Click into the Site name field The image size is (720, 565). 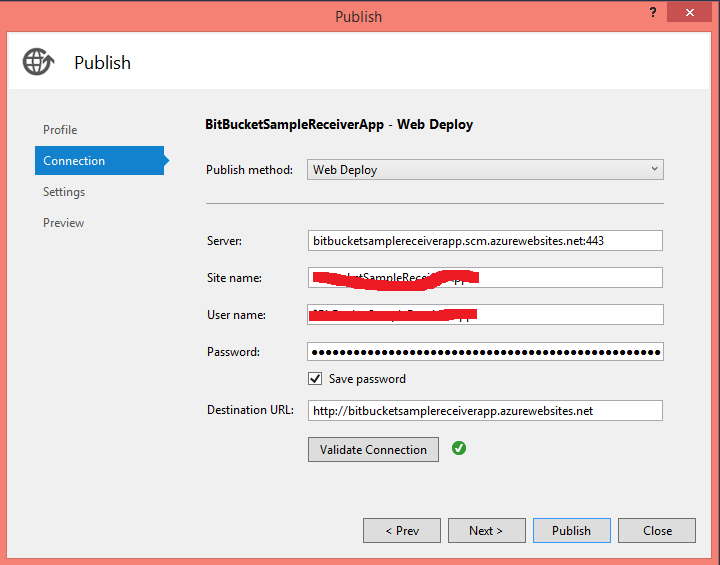pyautogui.click(x=485, y=277)
